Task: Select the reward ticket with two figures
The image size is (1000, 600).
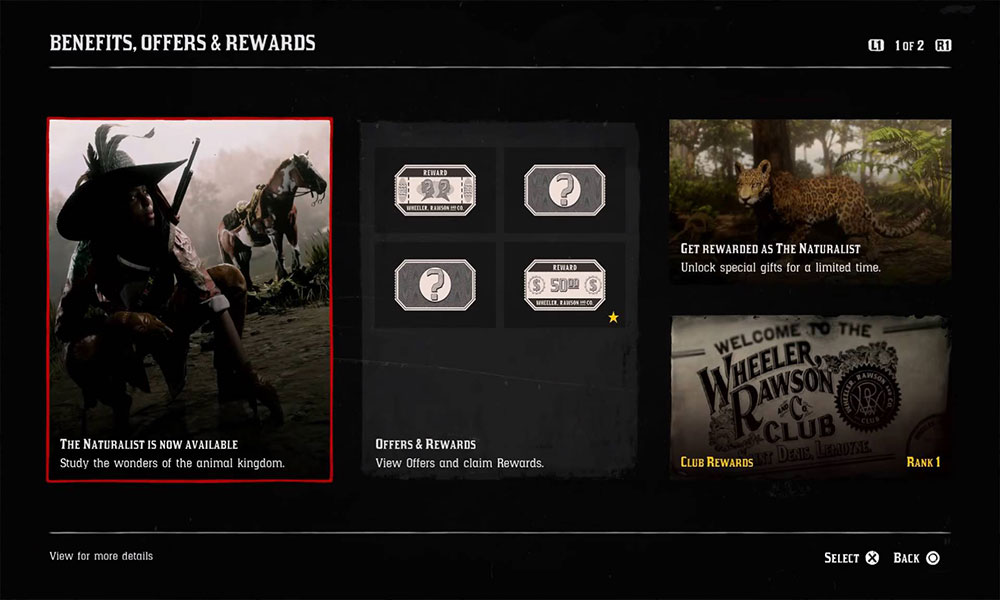Action: pos(435,190)
